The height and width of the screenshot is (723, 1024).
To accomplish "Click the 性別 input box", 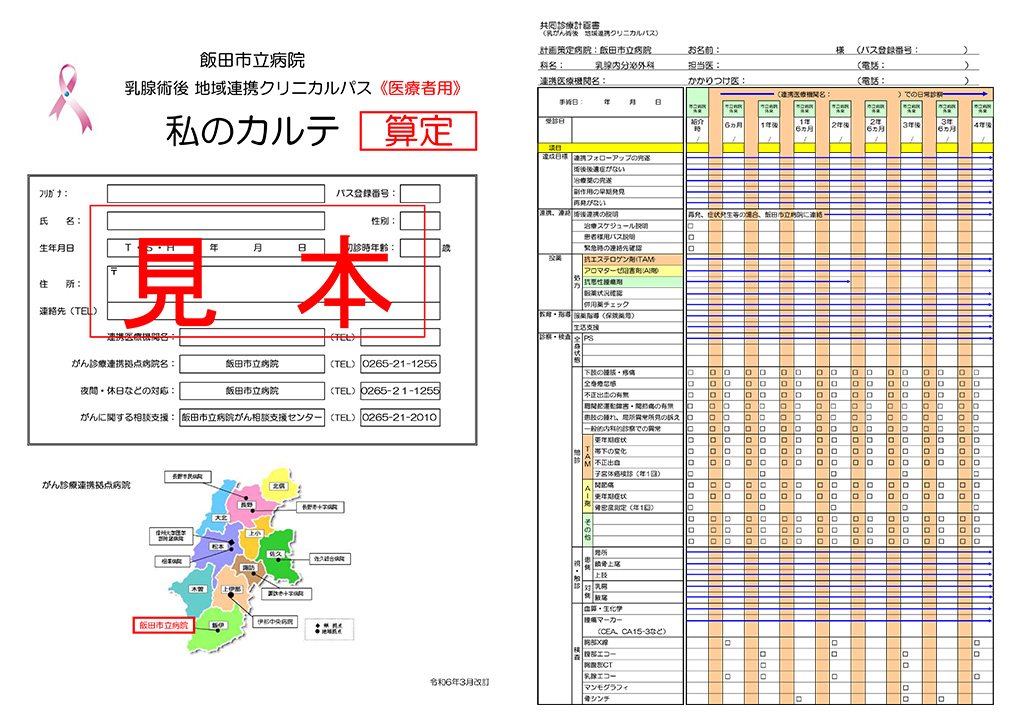I will (420, 221).
